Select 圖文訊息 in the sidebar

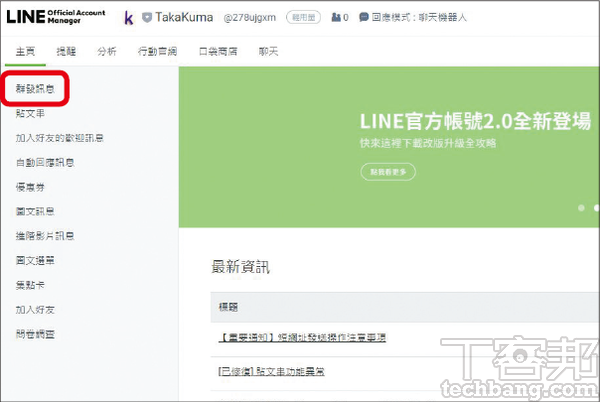point(35,212)
